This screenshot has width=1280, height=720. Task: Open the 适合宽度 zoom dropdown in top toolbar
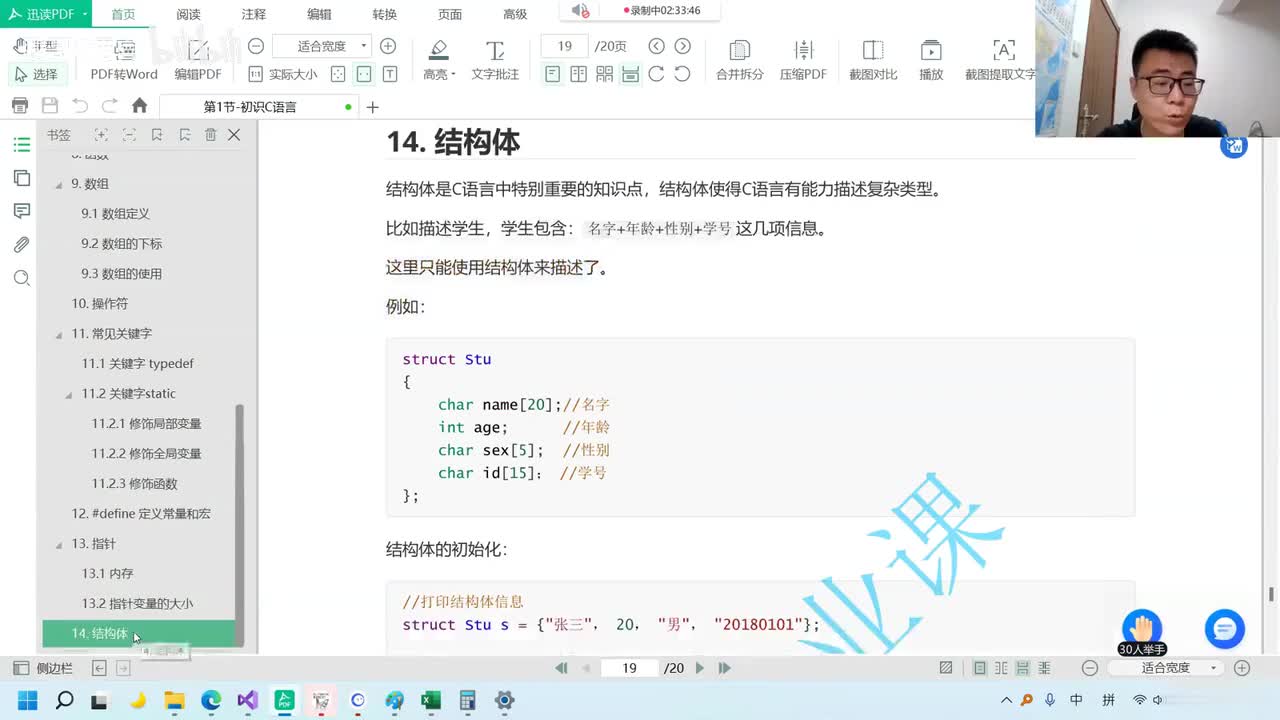pos(321,46)
